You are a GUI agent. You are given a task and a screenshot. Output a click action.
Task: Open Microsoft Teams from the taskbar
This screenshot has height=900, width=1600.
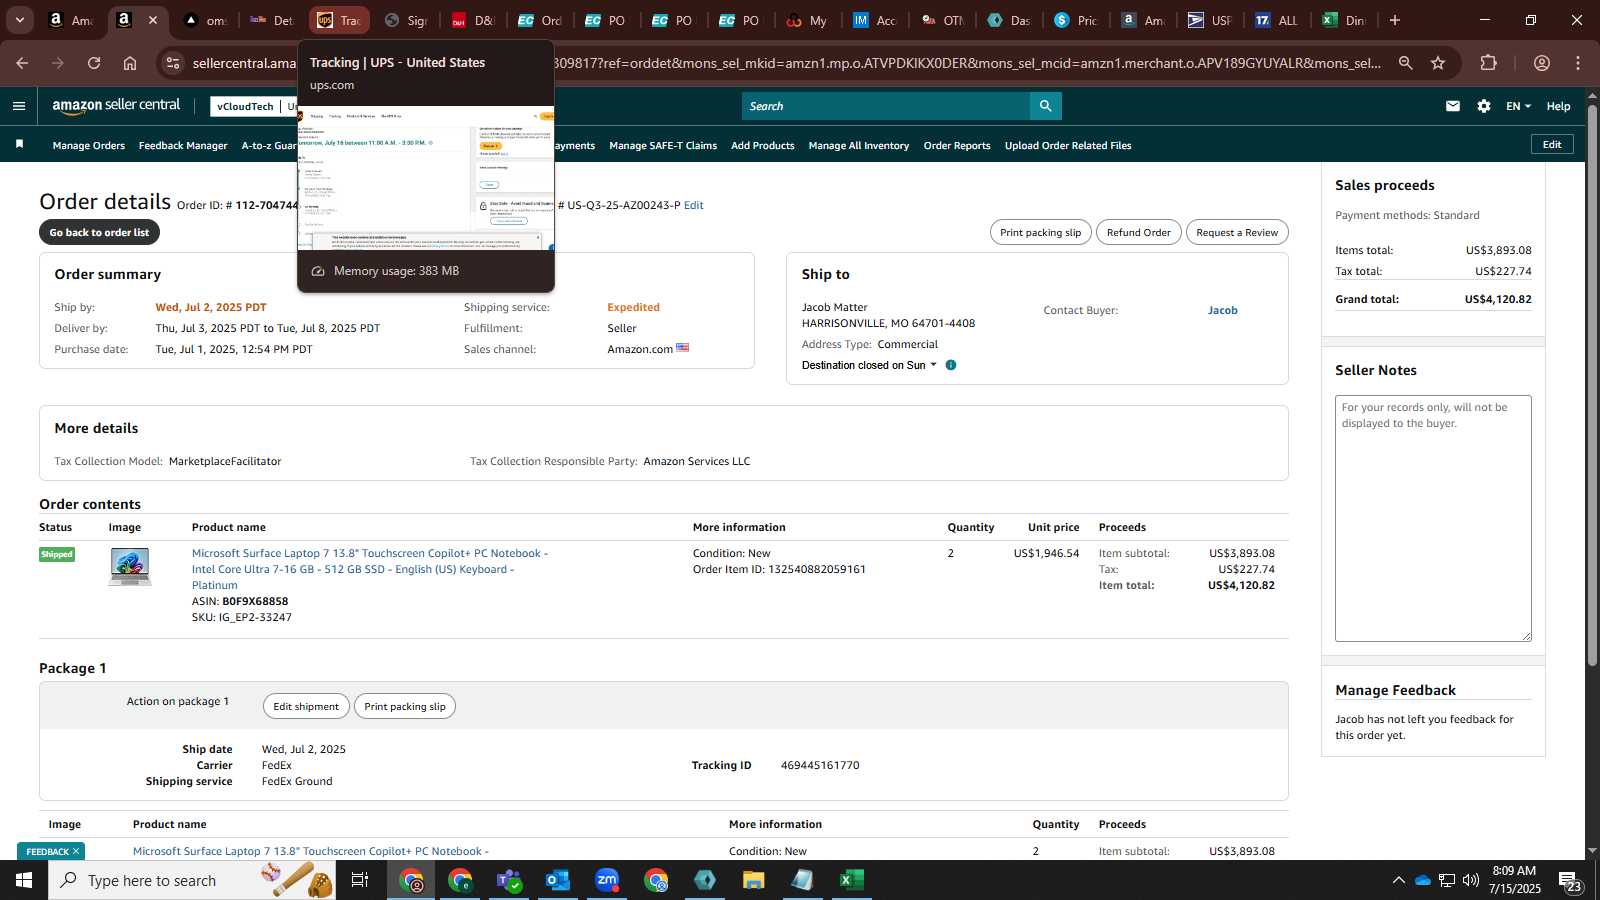coord(509,880)
